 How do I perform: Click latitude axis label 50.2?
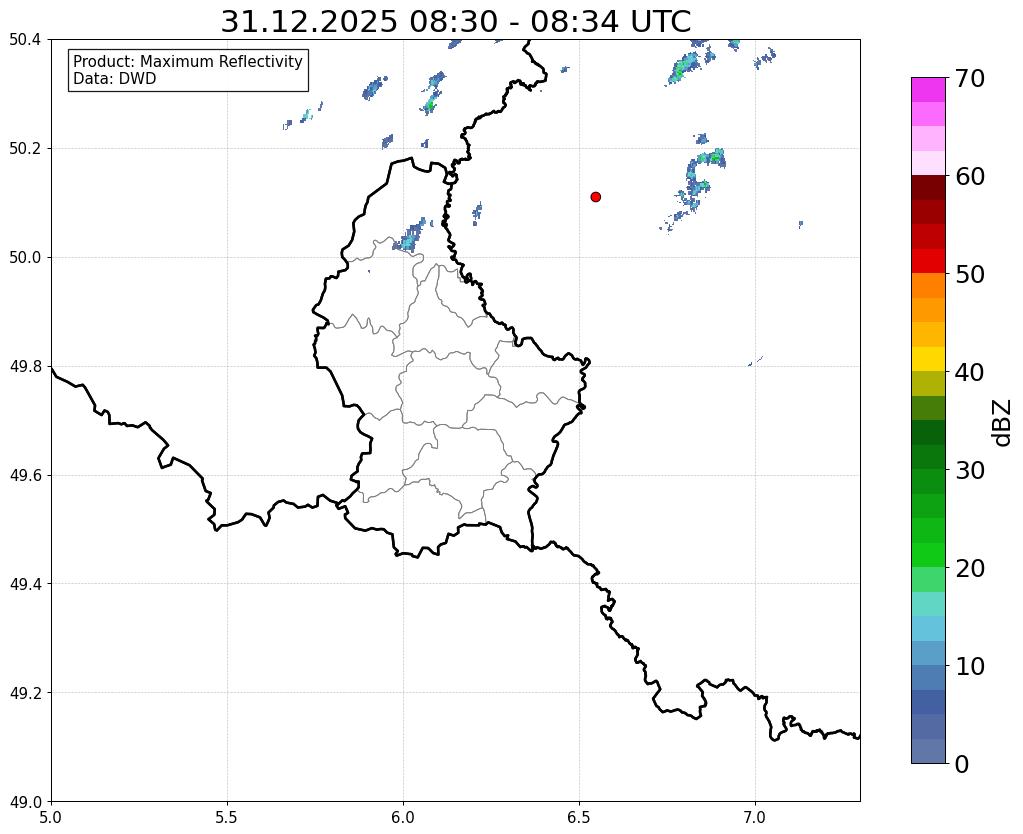tap(25, 149)
